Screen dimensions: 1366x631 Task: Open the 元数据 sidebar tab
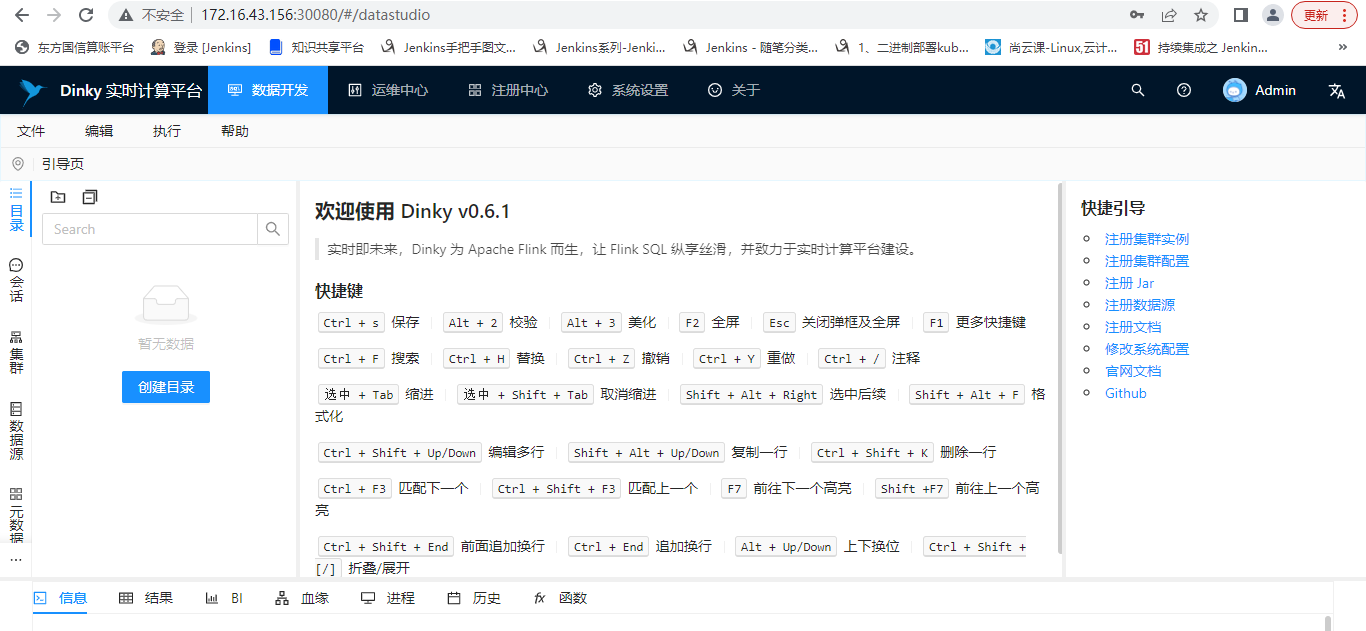[x=16, y=515]
